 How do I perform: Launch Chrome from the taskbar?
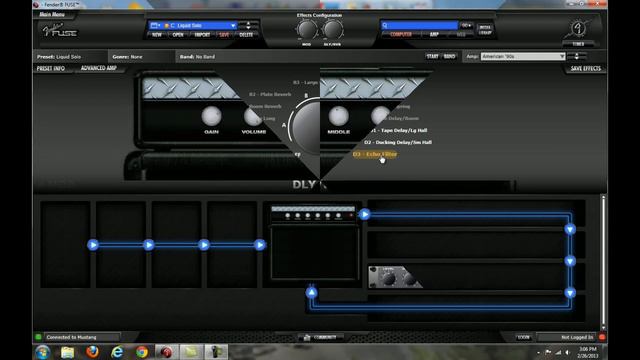[x=142, y=352]
